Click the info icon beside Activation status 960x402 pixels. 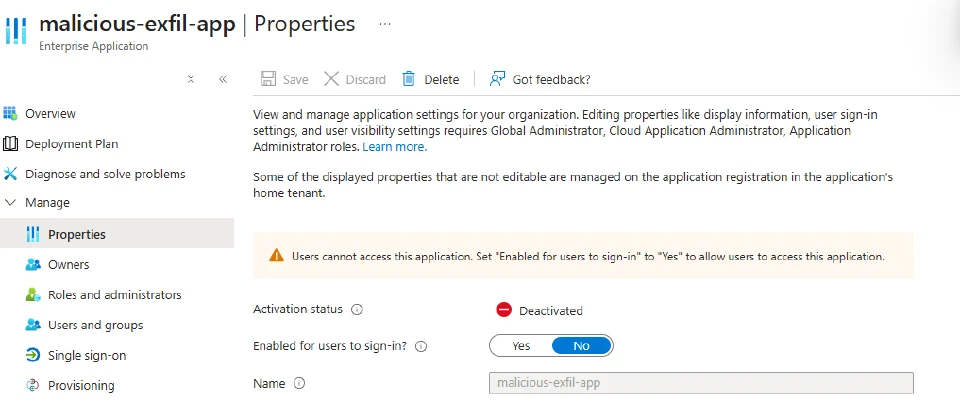click(357, 310)
